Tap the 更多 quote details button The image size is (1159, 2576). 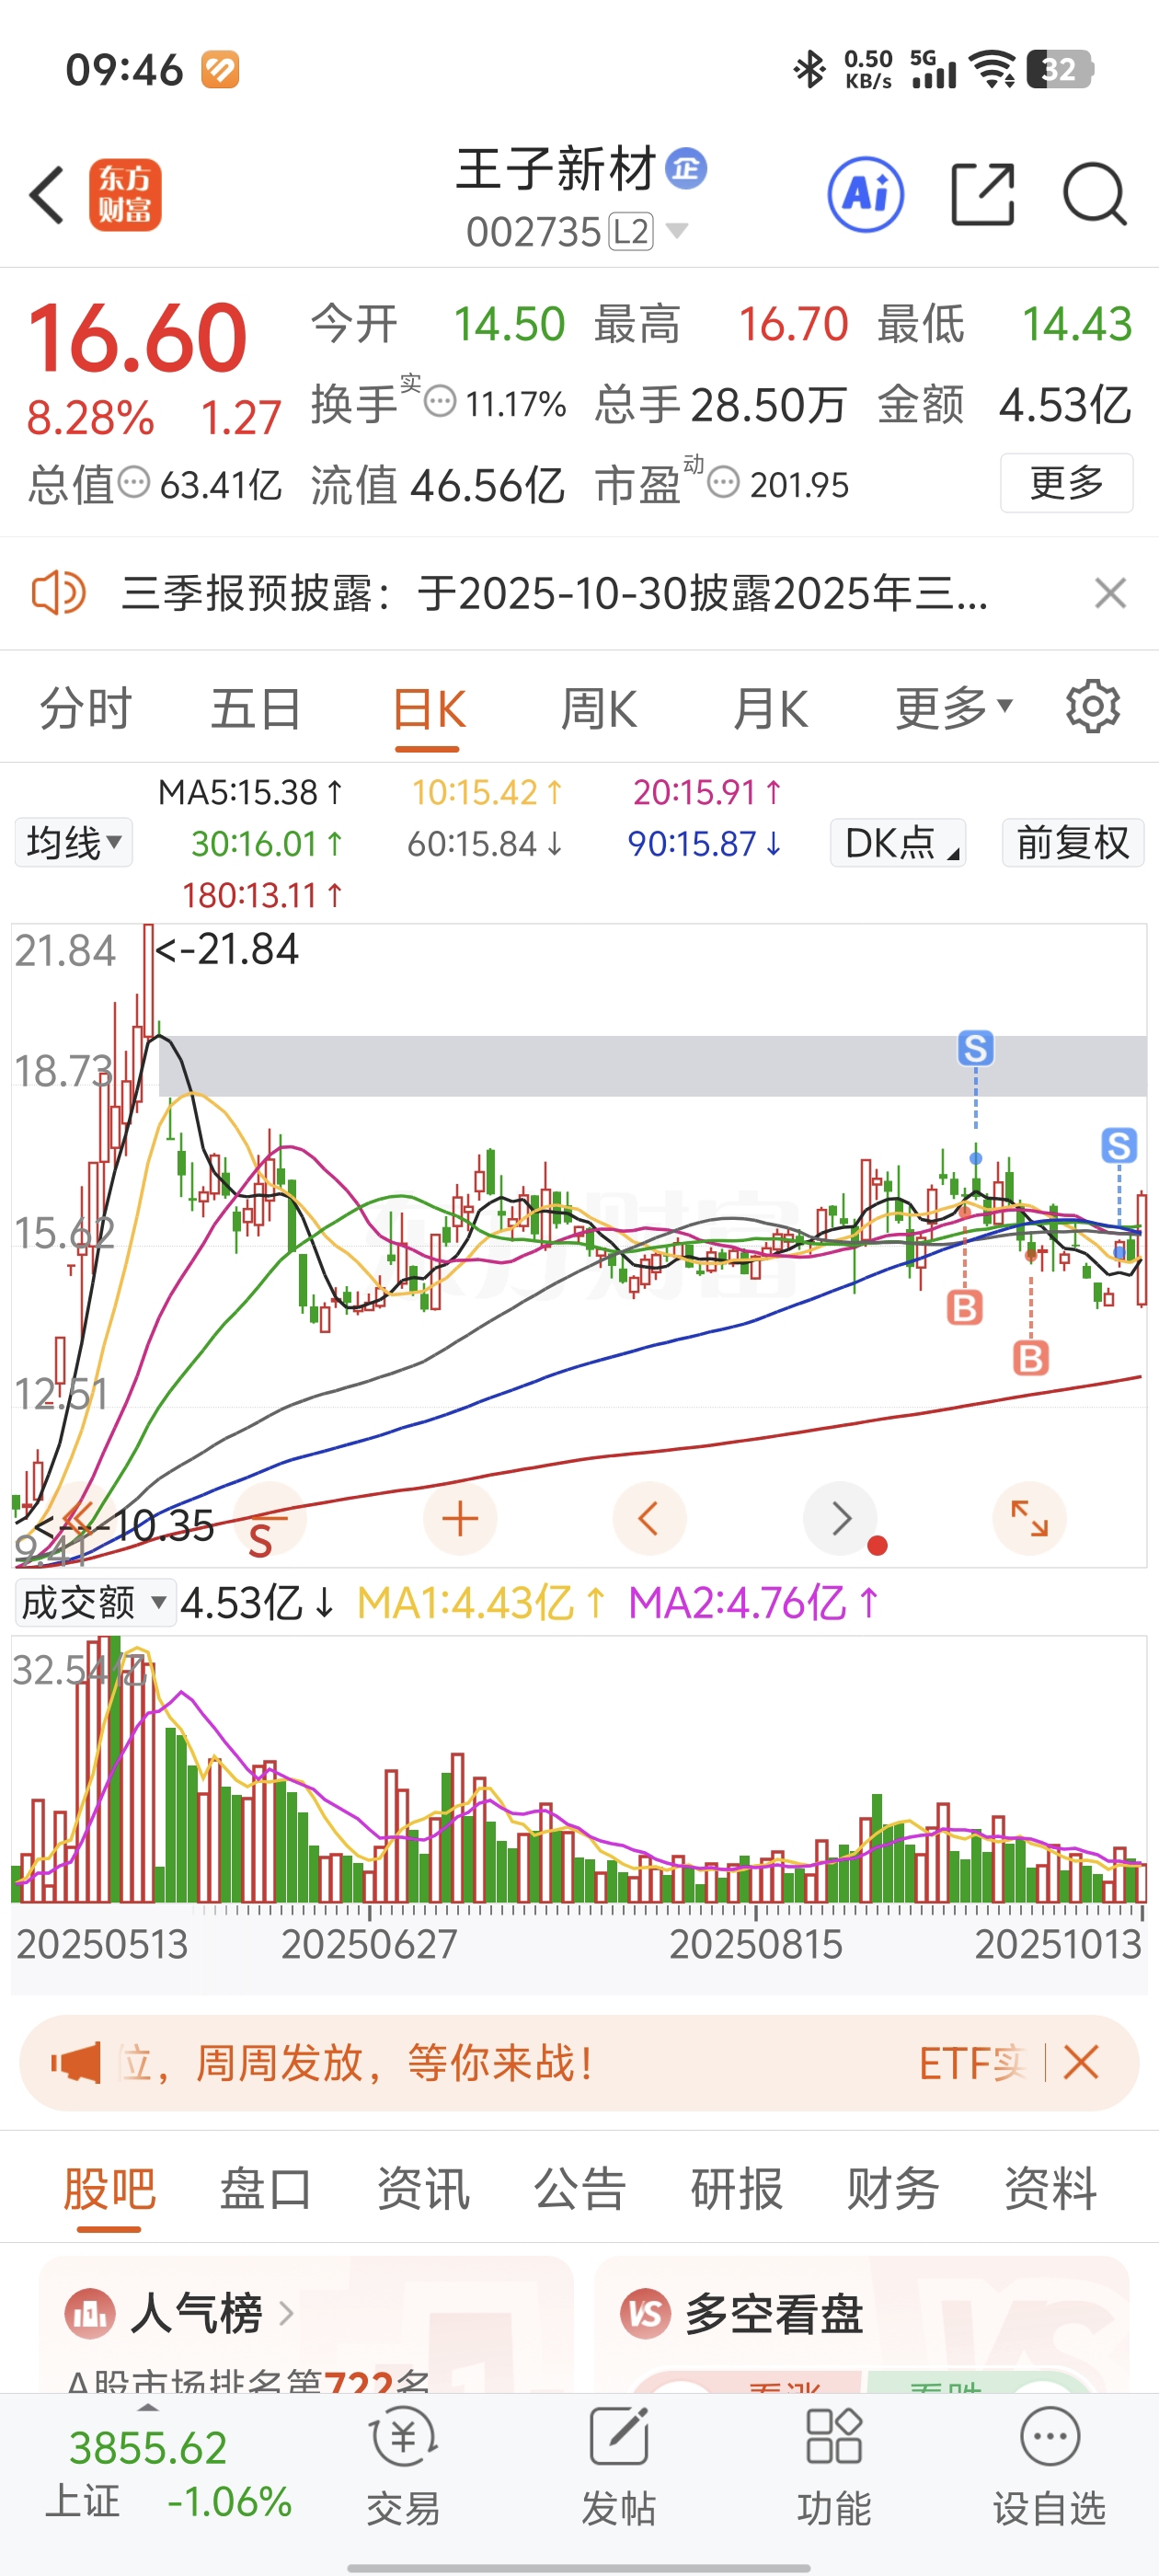[1066, 483]
